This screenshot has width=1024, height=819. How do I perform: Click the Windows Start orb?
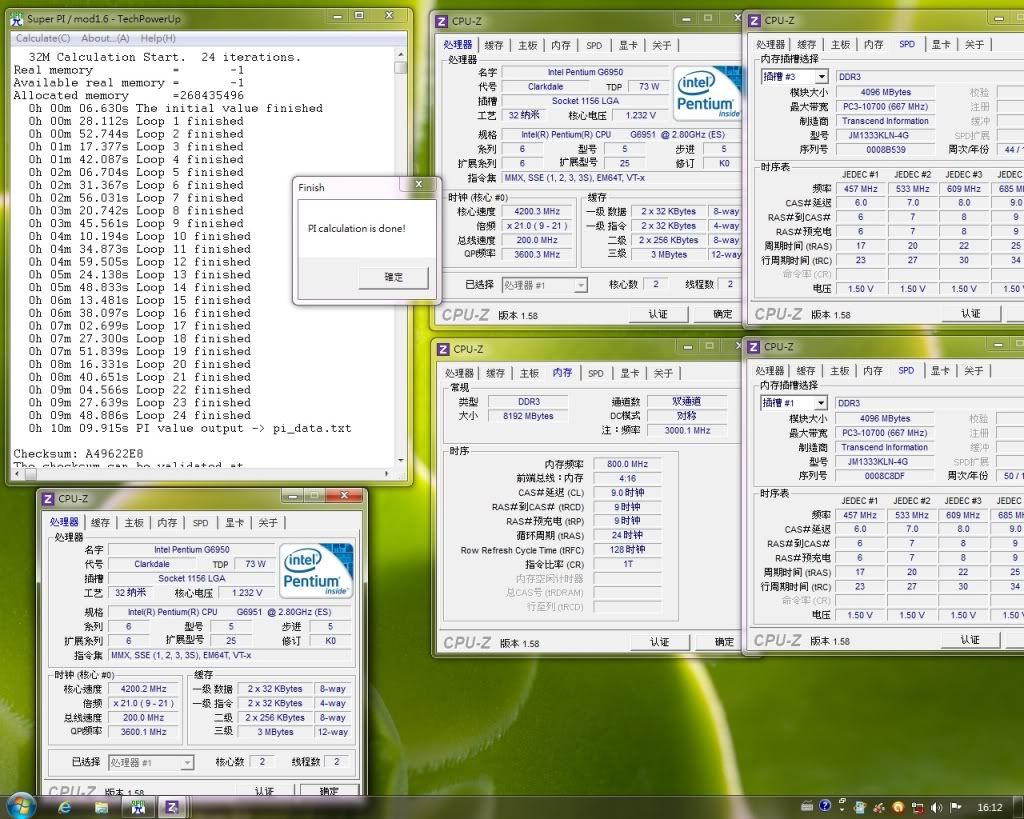20,806
